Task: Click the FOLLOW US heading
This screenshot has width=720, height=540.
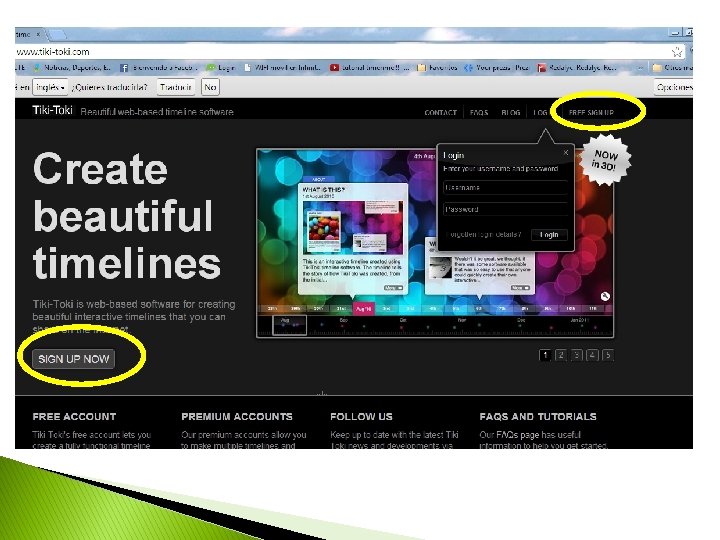Action: click(x=361, y=416)
